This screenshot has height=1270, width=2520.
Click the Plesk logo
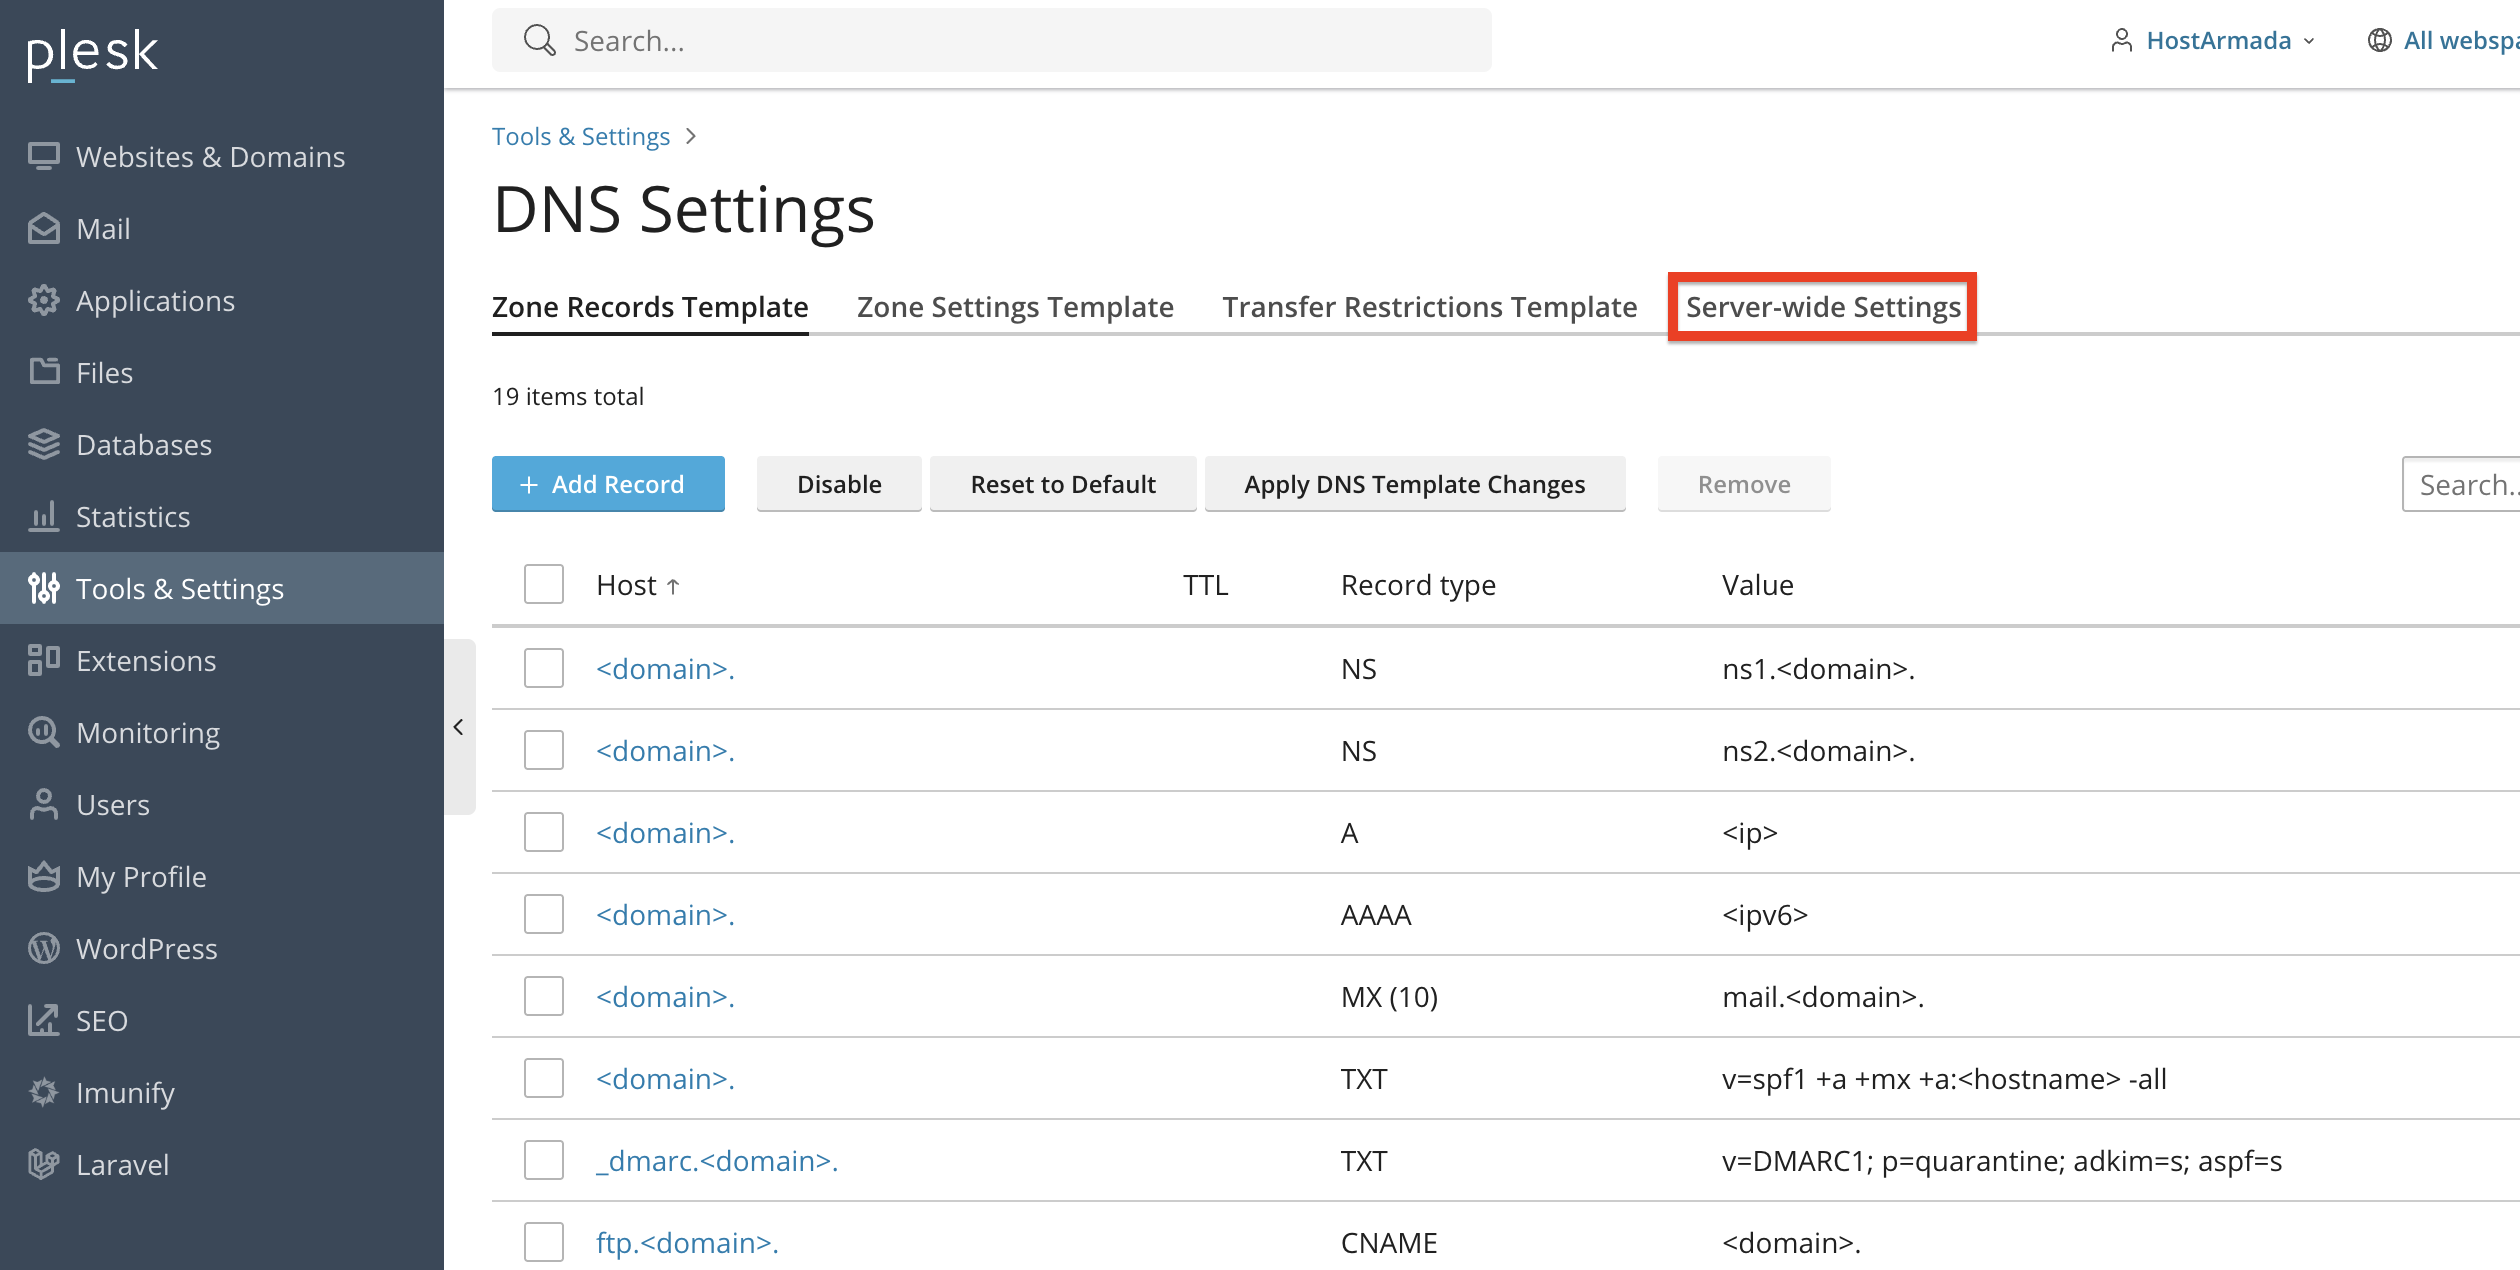pyautogui.click(x=92, y=54)
